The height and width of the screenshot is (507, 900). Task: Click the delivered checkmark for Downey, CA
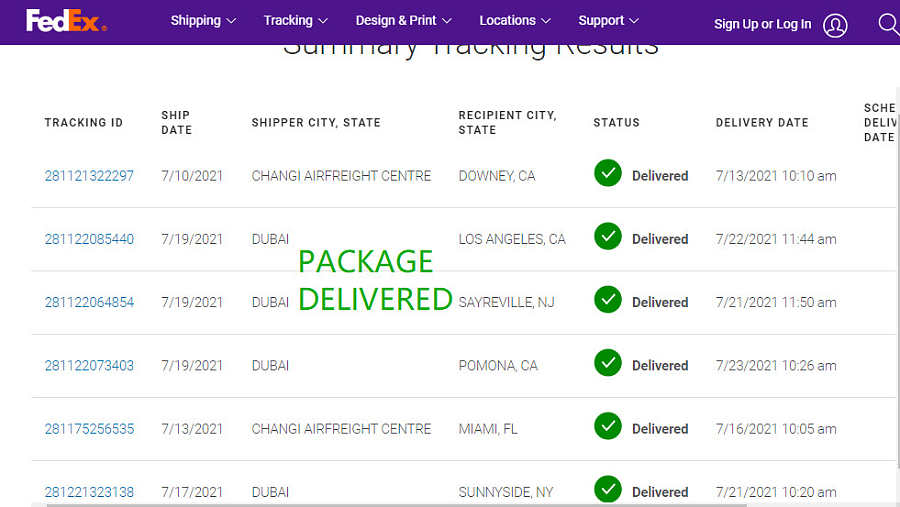[x=608, y=173]
